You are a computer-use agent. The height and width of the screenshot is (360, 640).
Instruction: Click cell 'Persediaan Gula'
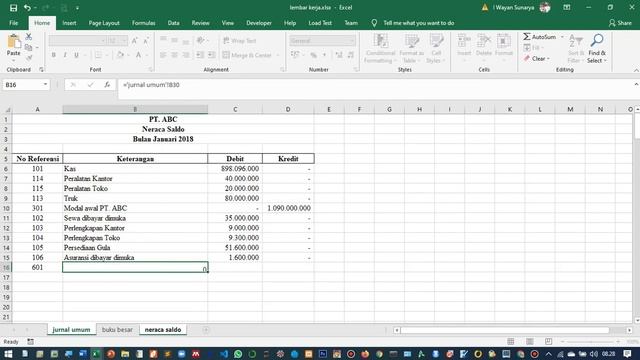coord(135,248)
